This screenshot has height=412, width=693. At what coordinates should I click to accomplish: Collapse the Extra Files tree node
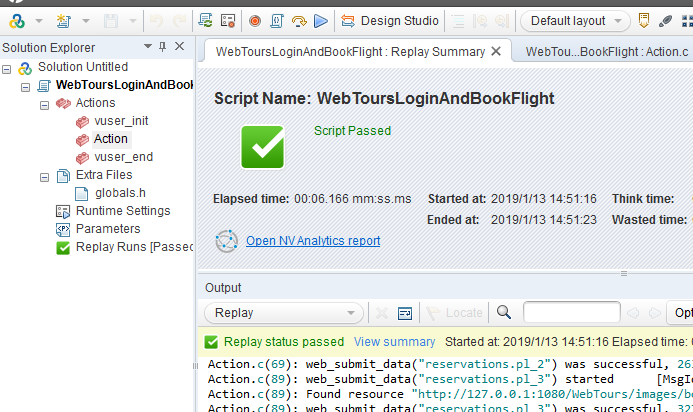click(x=44, y=177)
